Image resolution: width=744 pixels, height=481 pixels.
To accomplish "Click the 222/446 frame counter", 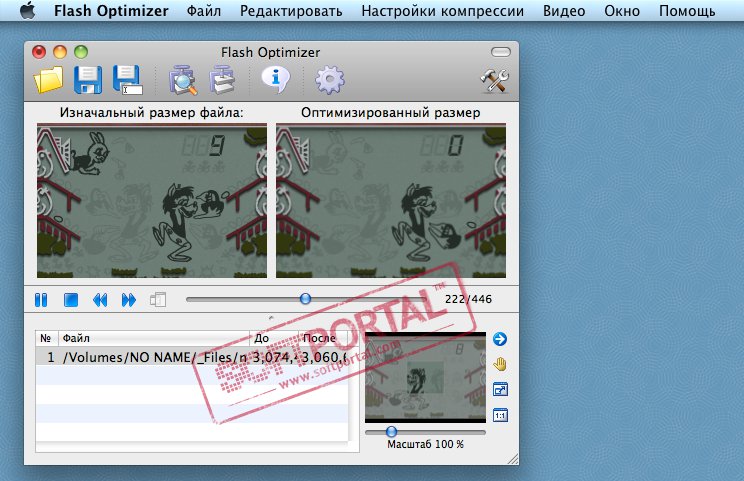I will coord(468,299).
